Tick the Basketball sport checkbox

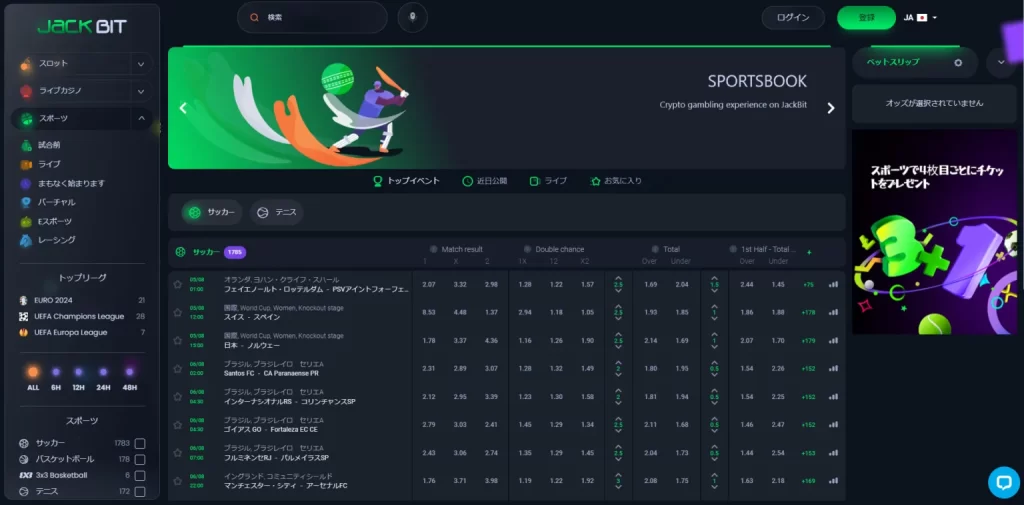[x=140, y=459]
